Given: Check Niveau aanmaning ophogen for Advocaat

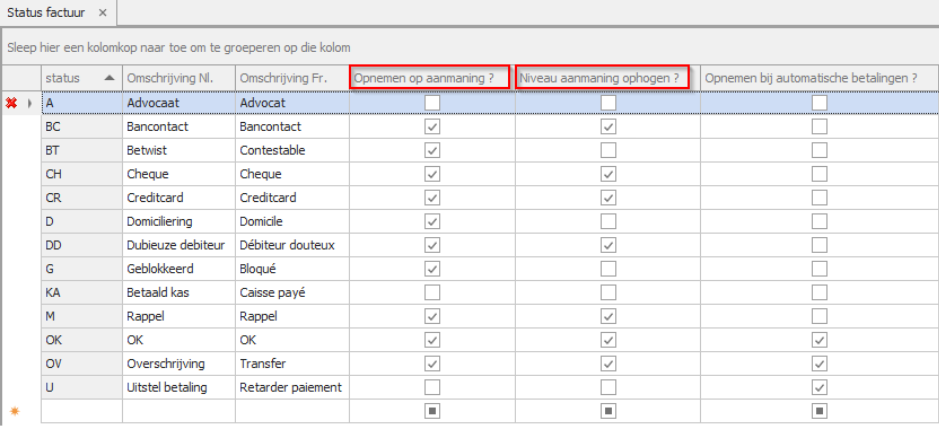Looking at the screenshot, I should tap(608, 103).
